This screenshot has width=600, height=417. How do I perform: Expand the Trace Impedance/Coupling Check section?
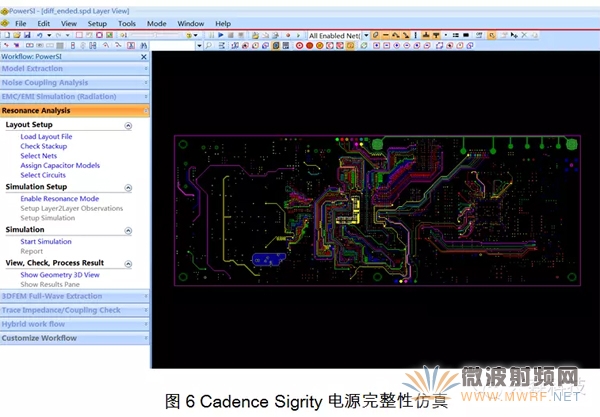[x=75, y=310]
